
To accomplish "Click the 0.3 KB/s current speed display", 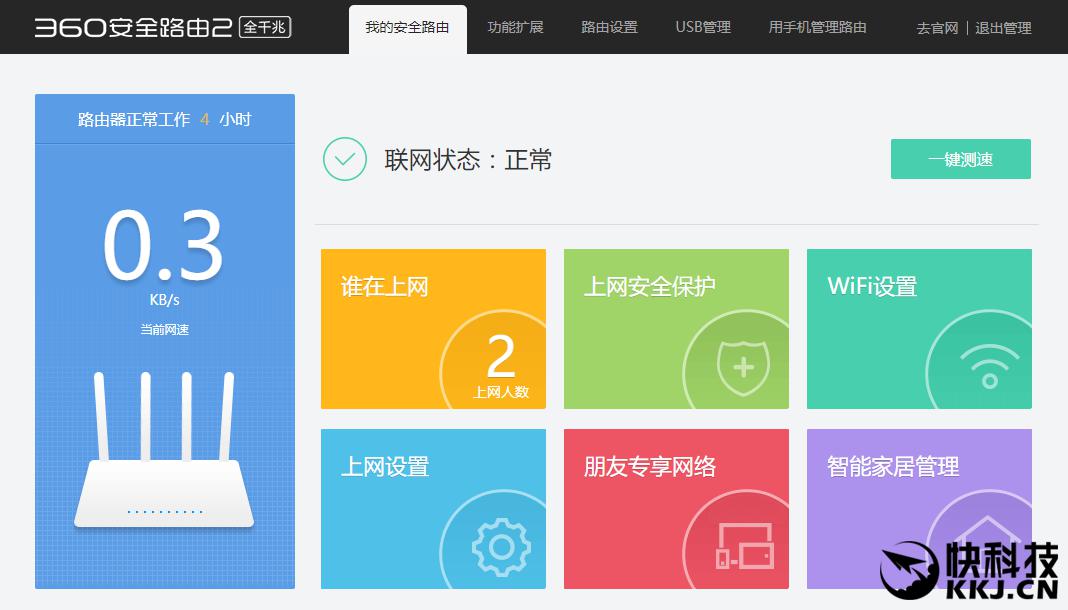I will [163, 255].
